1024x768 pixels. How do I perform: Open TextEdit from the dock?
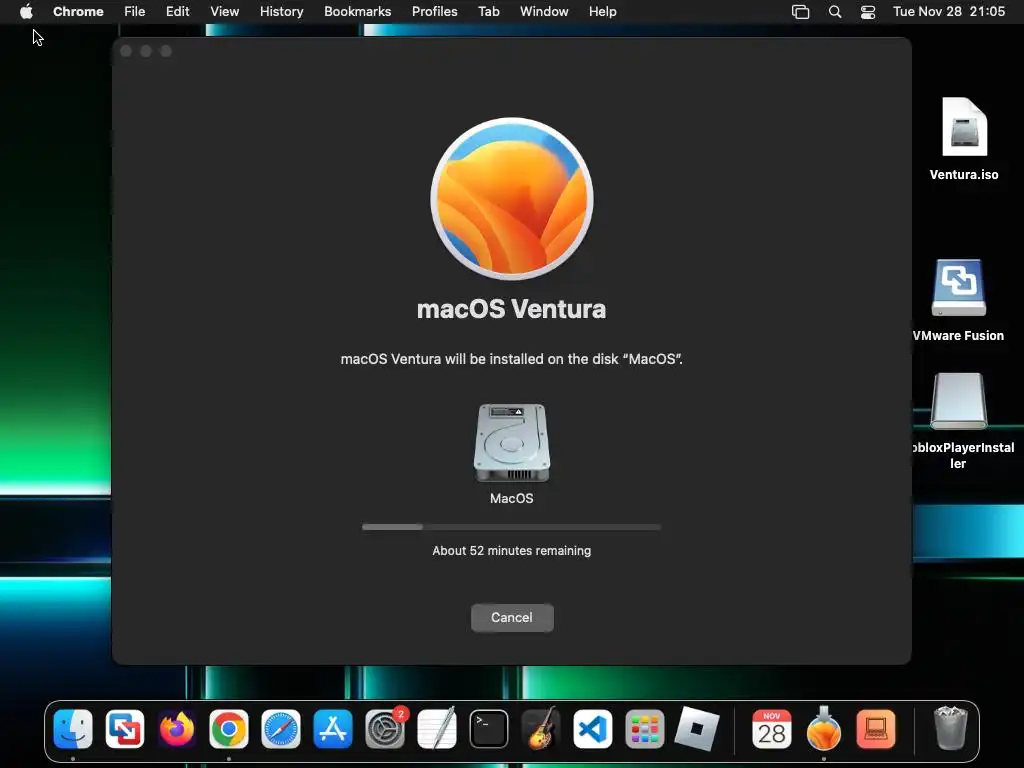point(437,729)
